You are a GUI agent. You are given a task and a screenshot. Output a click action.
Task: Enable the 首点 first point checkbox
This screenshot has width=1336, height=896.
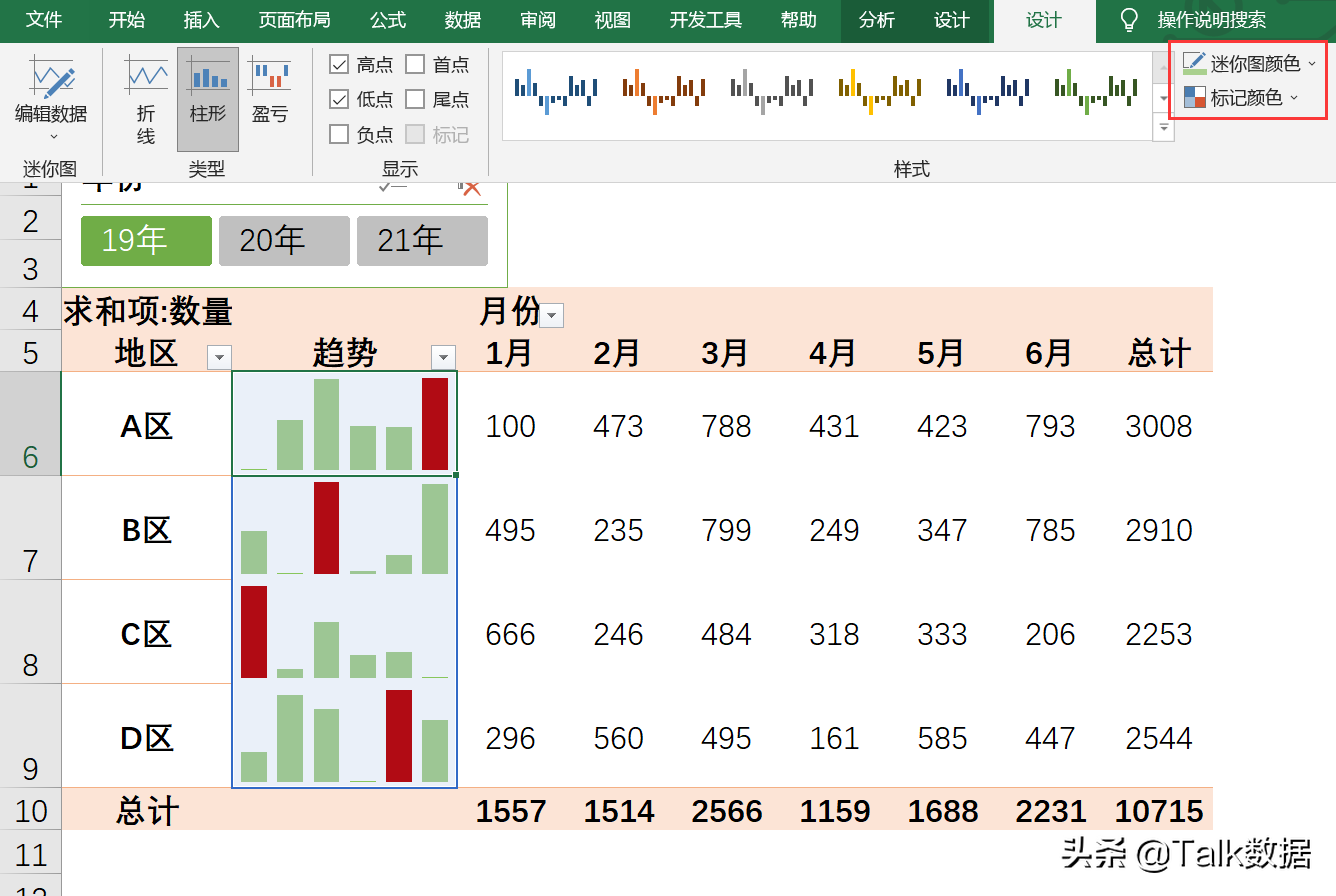415,65
